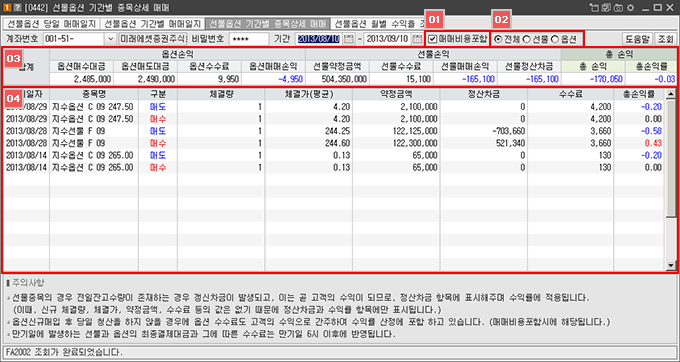Click the 총손익률 column header in lower table
Screen dimensions: 680x362
[640, 94]
